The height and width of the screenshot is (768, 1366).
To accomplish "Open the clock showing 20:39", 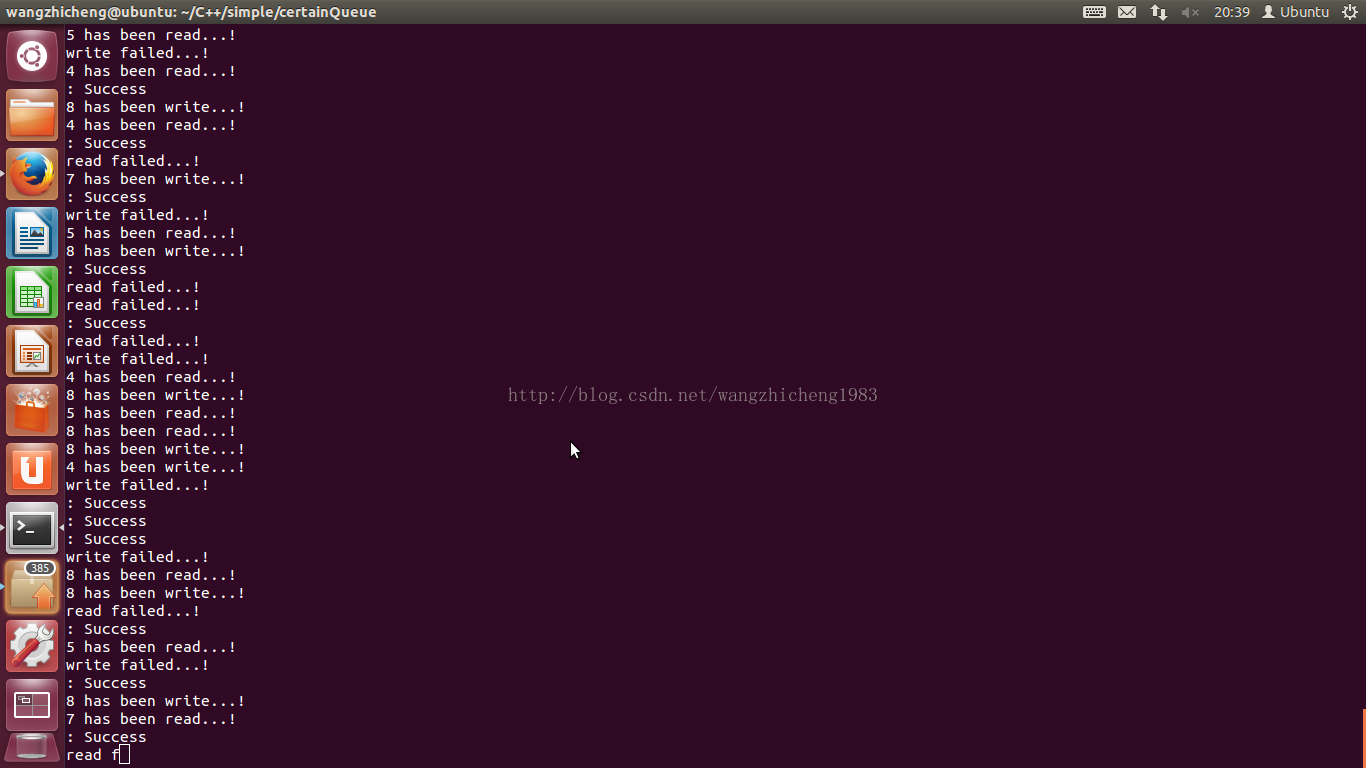I will point(1232,12).
